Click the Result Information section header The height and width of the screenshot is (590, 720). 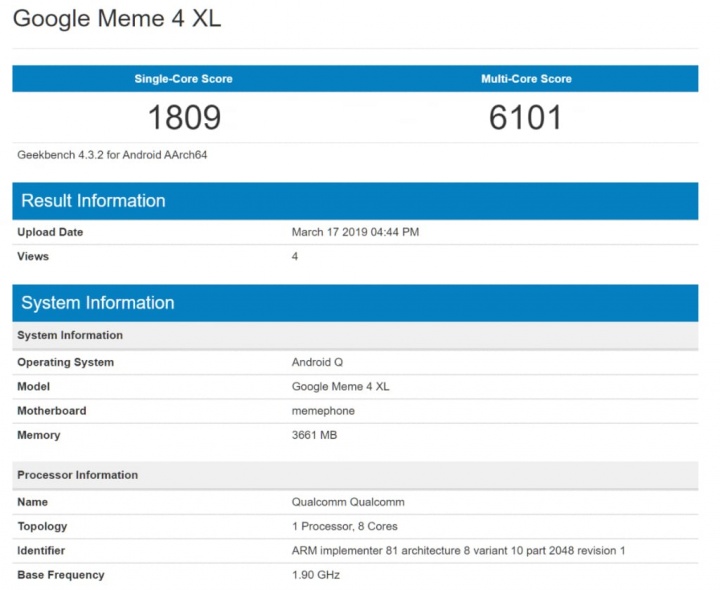pos(355,201)
